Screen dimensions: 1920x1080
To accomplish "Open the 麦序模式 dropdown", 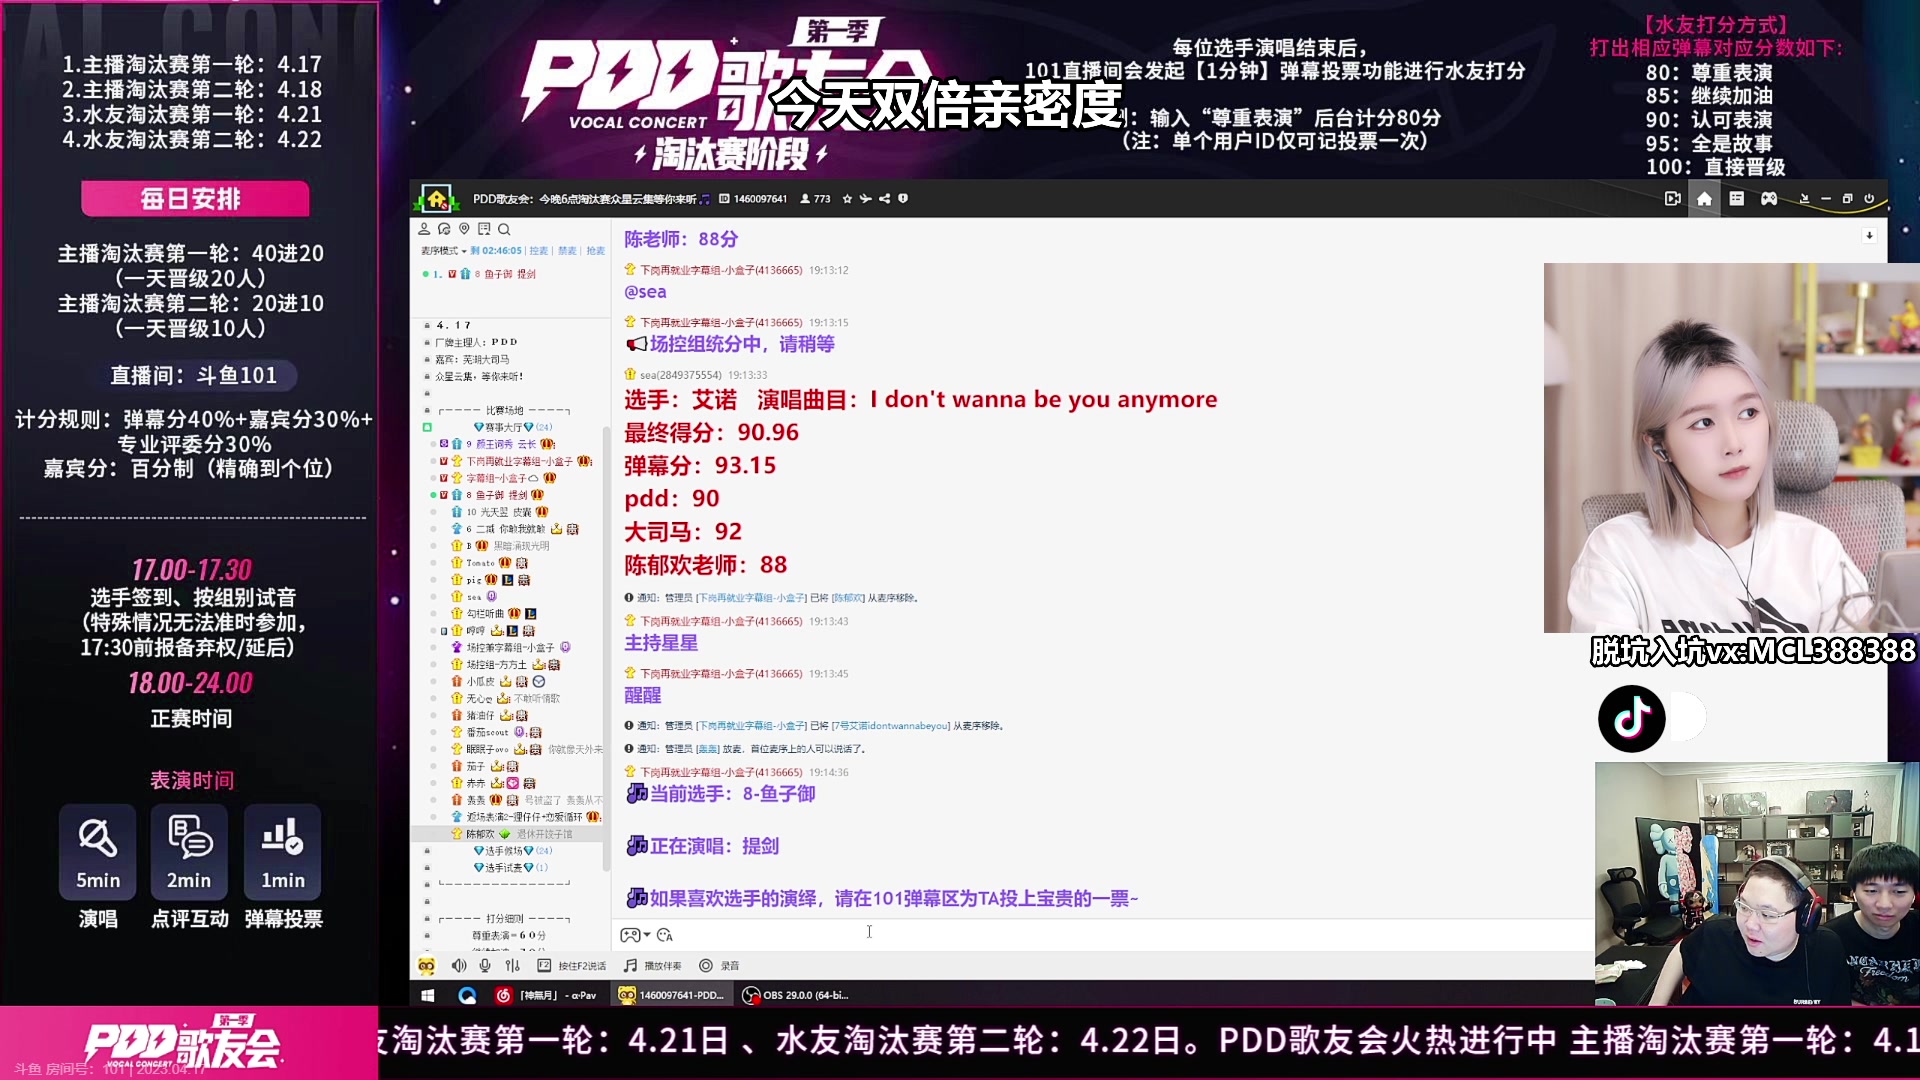I will click(x=442, y=251).
